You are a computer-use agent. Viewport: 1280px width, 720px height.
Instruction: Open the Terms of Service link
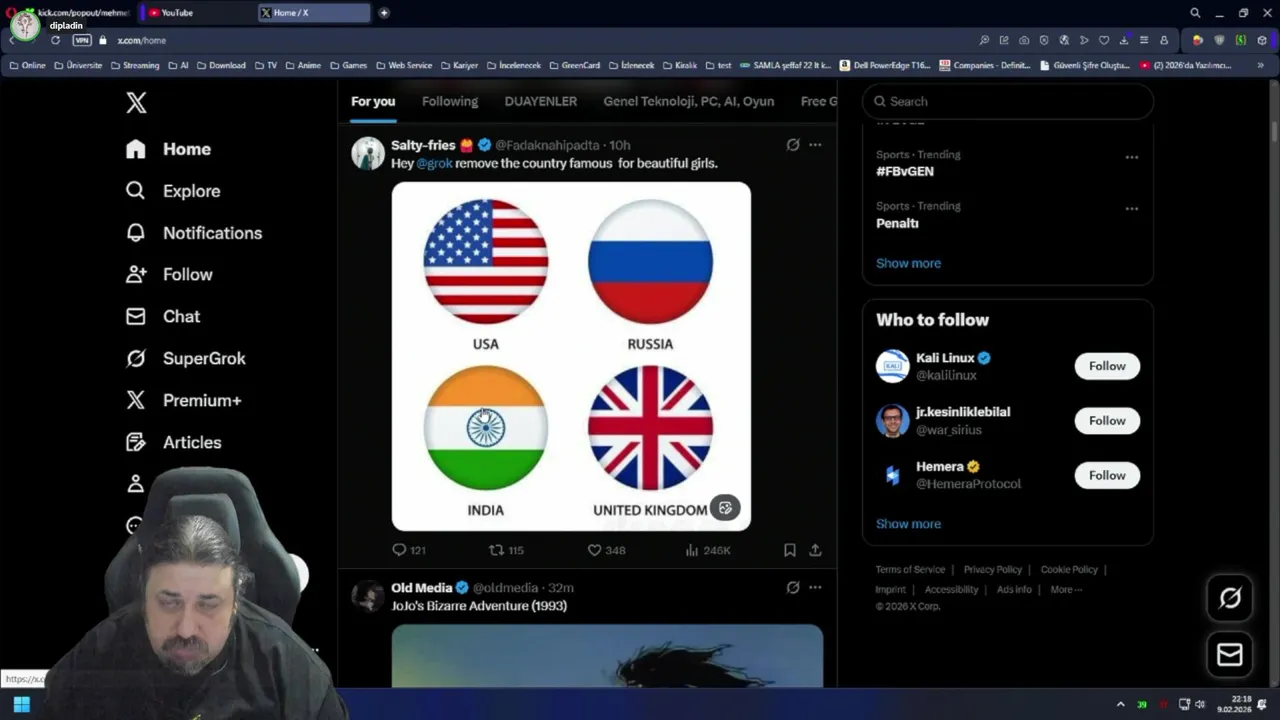910,569
